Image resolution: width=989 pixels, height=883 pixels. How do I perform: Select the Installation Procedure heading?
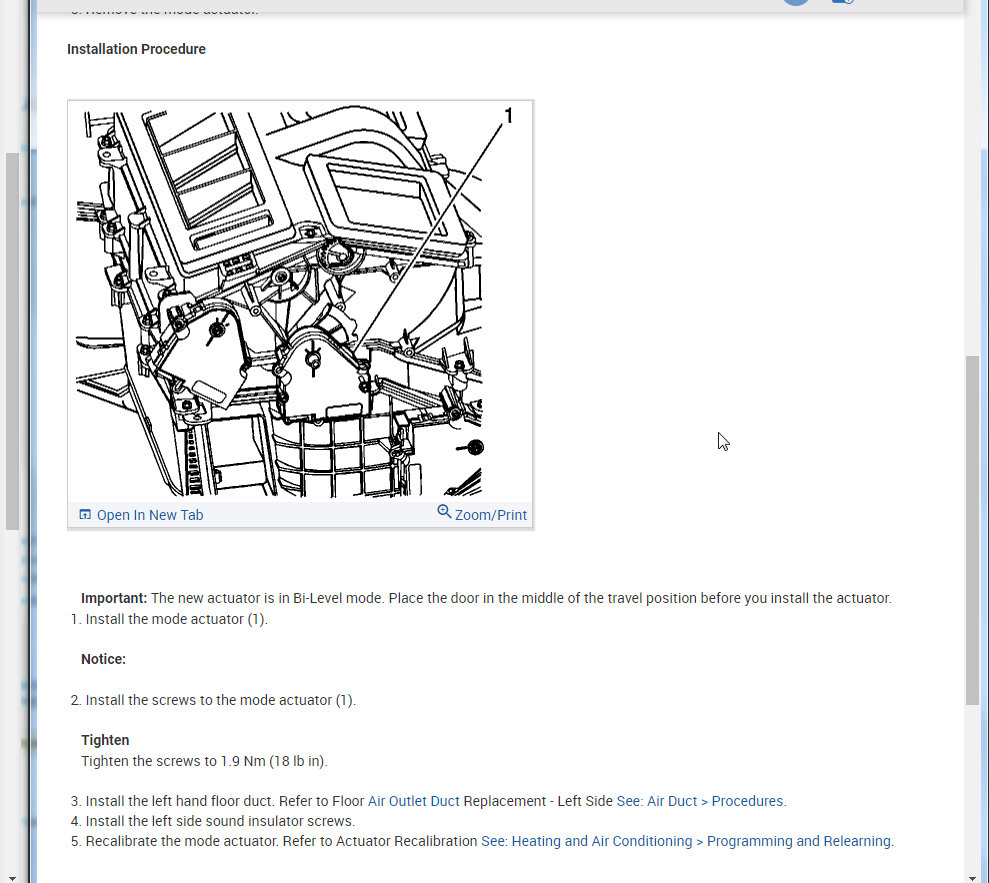pos(136,49)
